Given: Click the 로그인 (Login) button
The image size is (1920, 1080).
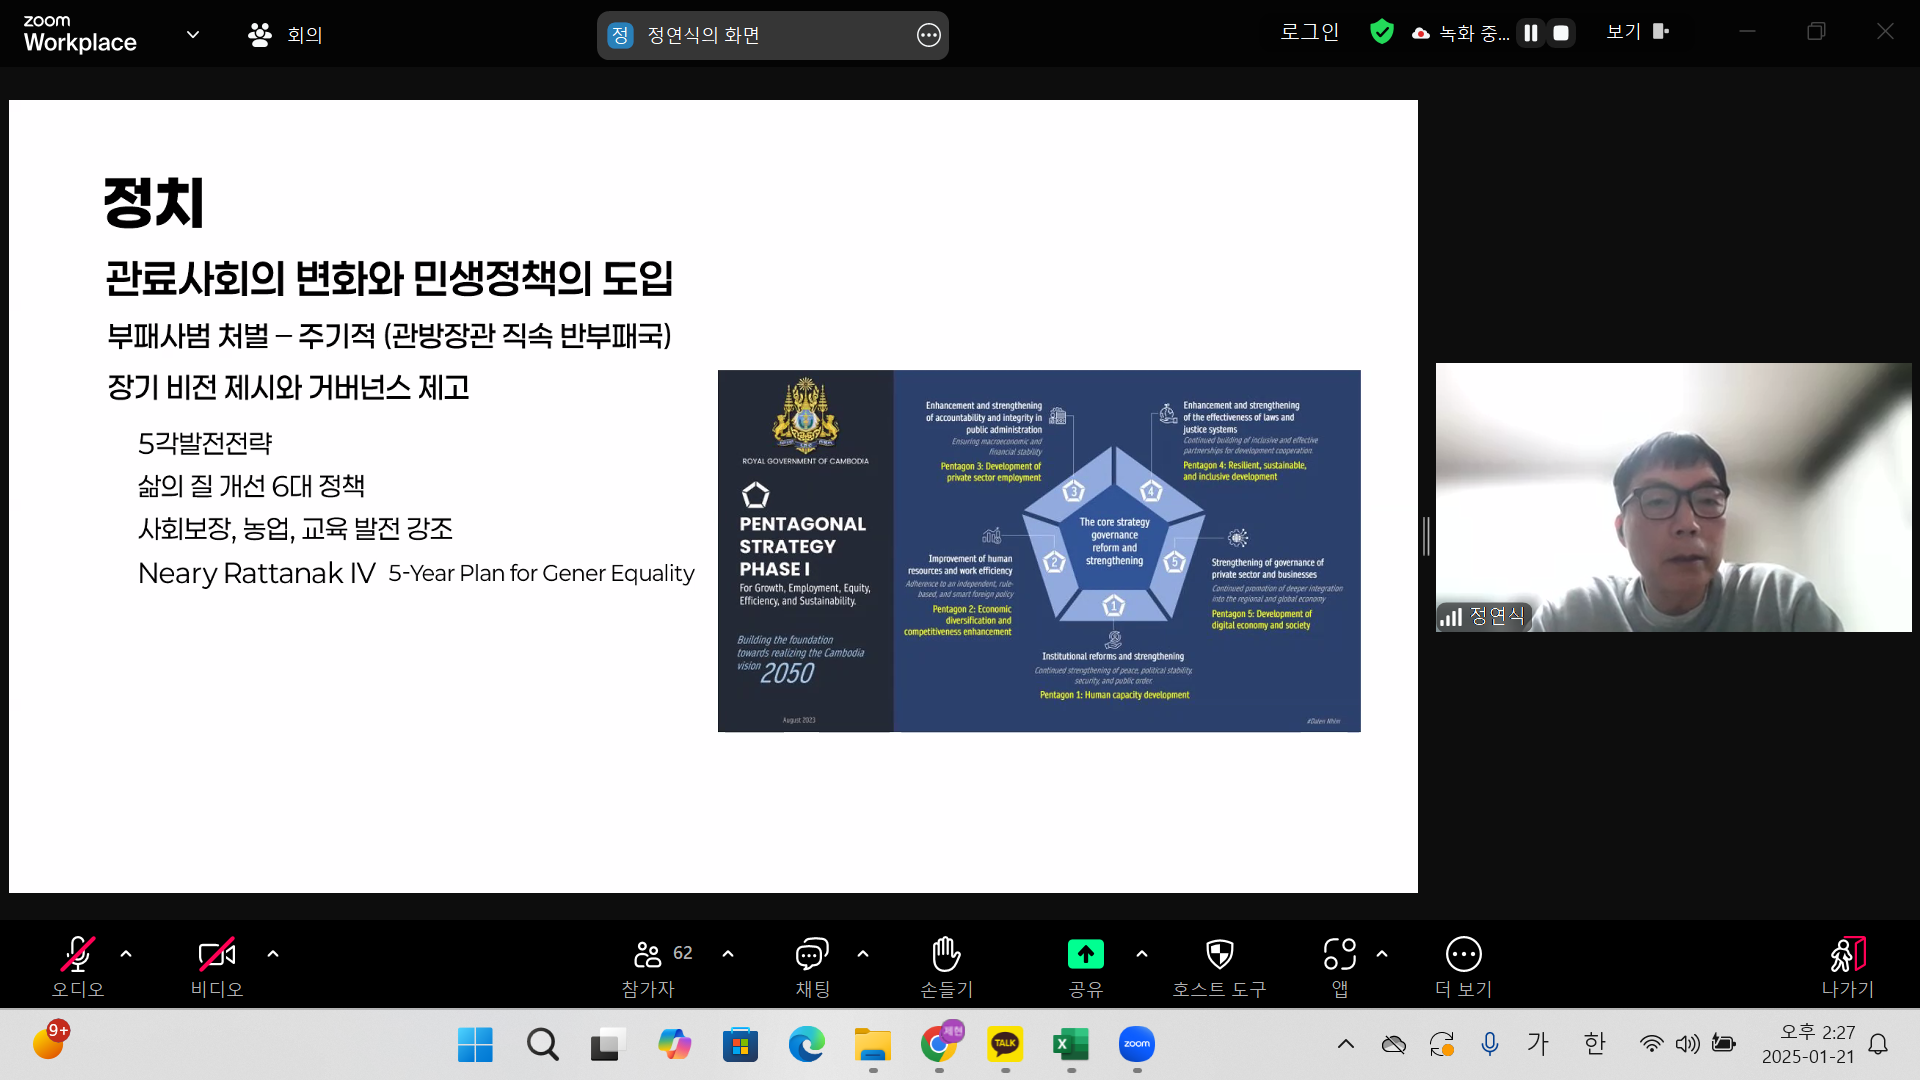Looking at the screenshot, I should (x=1309, y=31).
